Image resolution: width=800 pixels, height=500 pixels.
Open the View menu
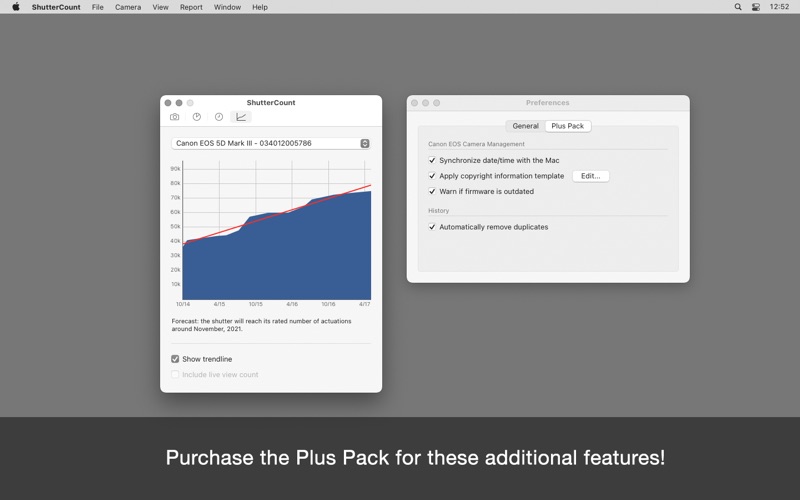click(160, 7)
